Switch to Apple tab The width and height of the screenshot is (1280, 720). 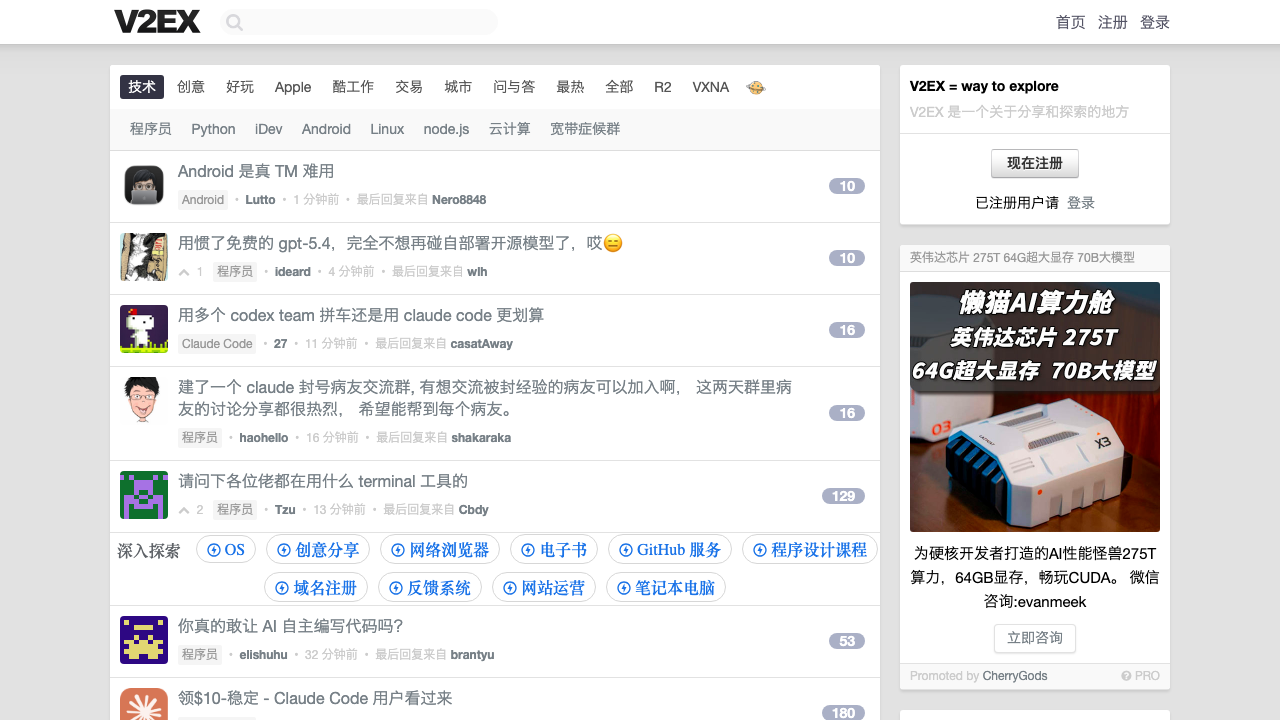[x=293, y=87]
